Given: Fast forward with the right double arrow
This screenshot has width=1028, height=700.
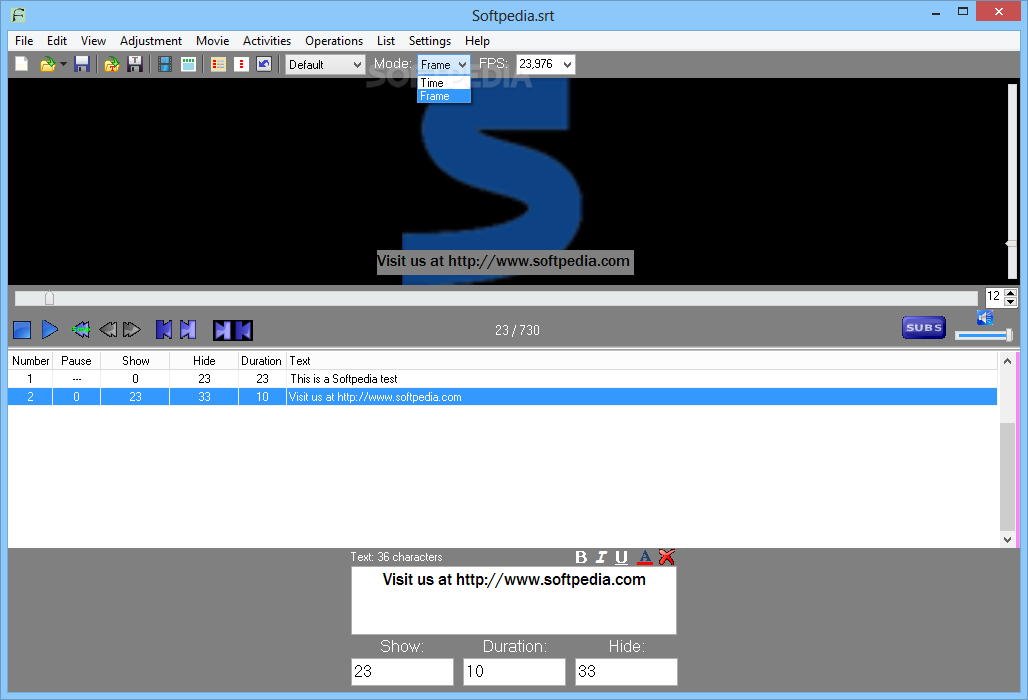Looking at the screenshot, I should 132,330.
